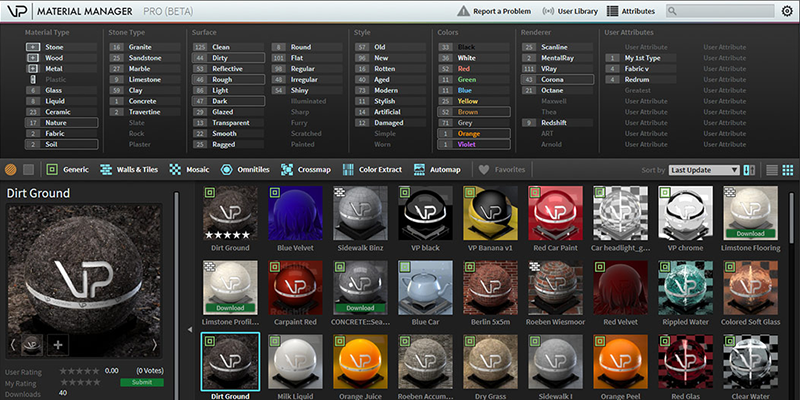Filter by Marble stone type
This screenshot has width=800, height=400.
click(x=144, y=68)
